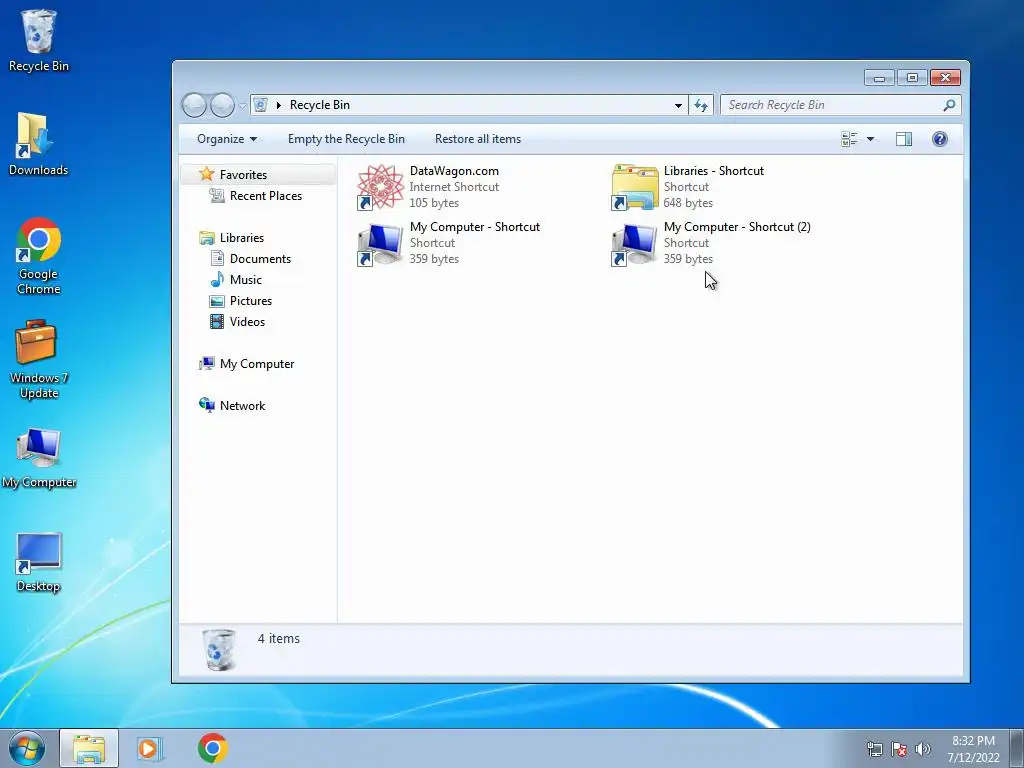
Task: Launch Chrome from the taskbar
Action: (212, 748)
